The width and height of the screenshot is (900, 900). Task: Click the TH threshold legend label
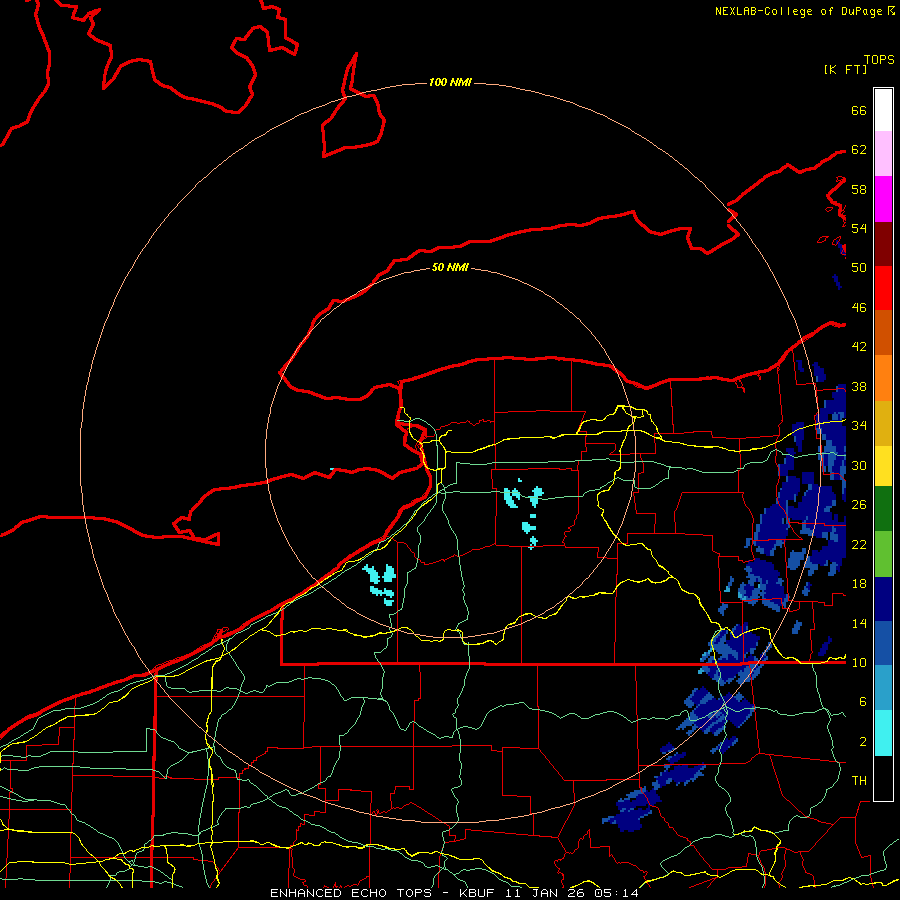point(859,780)
